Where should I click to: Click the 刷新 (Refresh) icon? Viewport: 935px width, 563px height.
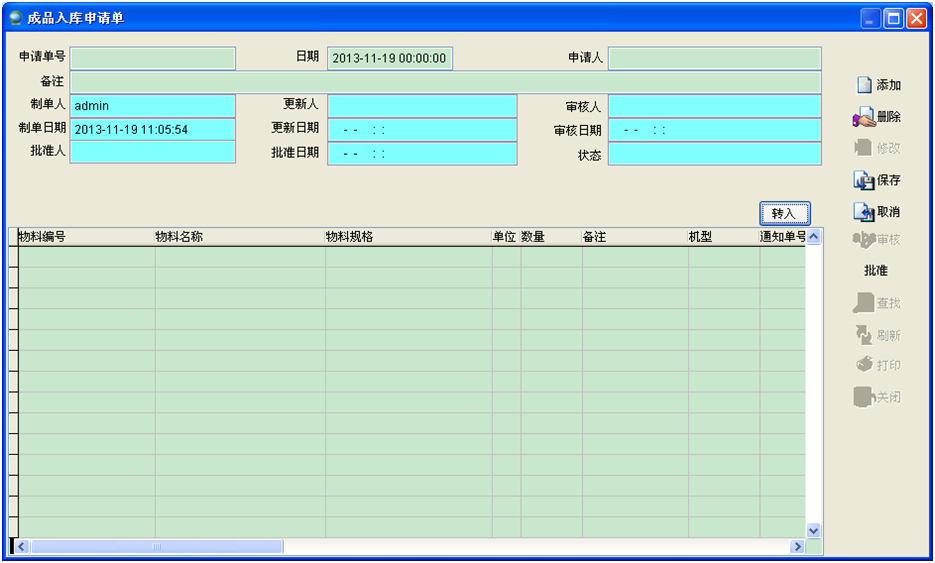(x=864, y=335)
